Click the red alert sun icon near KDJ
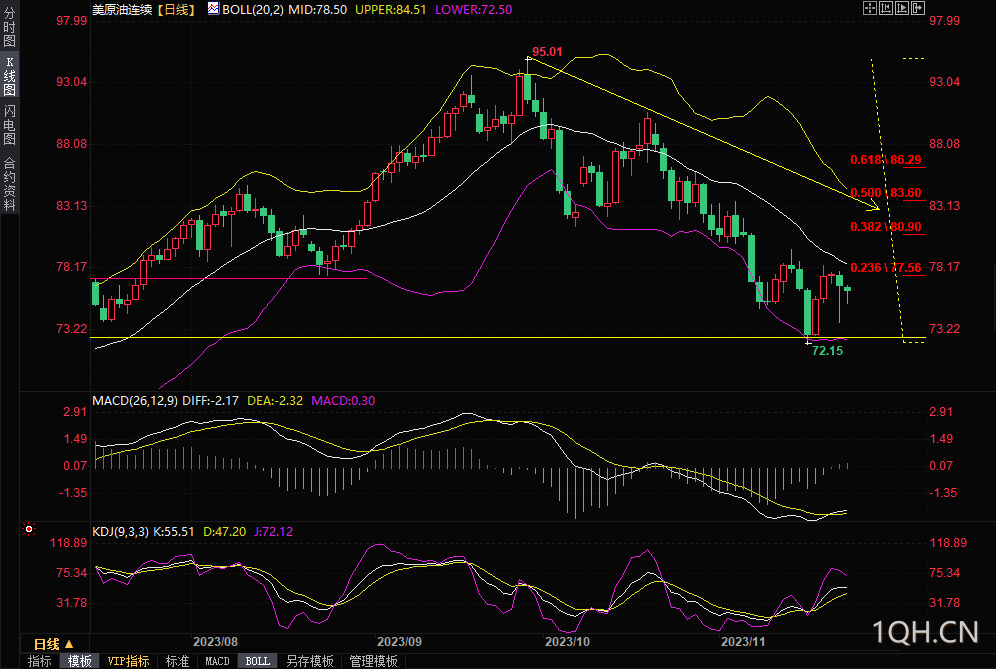 coord(29,529)
